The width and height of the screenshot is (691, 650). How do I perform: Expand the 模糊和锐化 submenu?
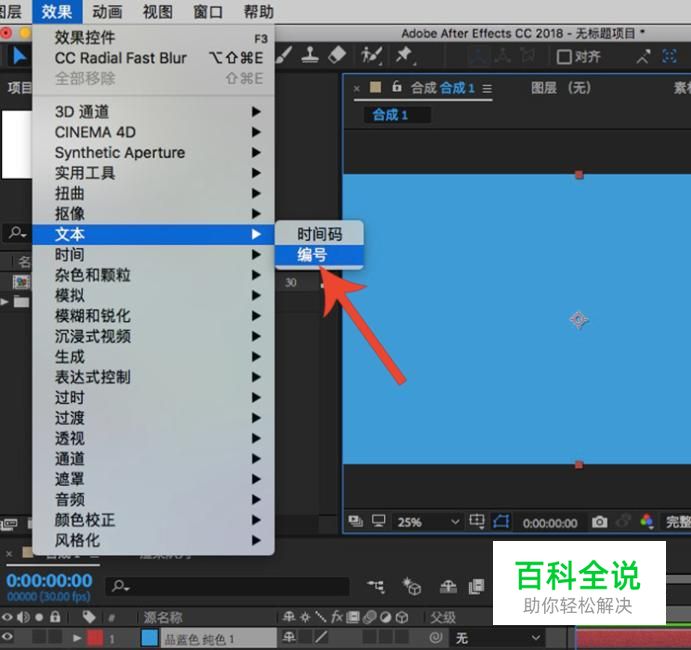pos(153,316)
